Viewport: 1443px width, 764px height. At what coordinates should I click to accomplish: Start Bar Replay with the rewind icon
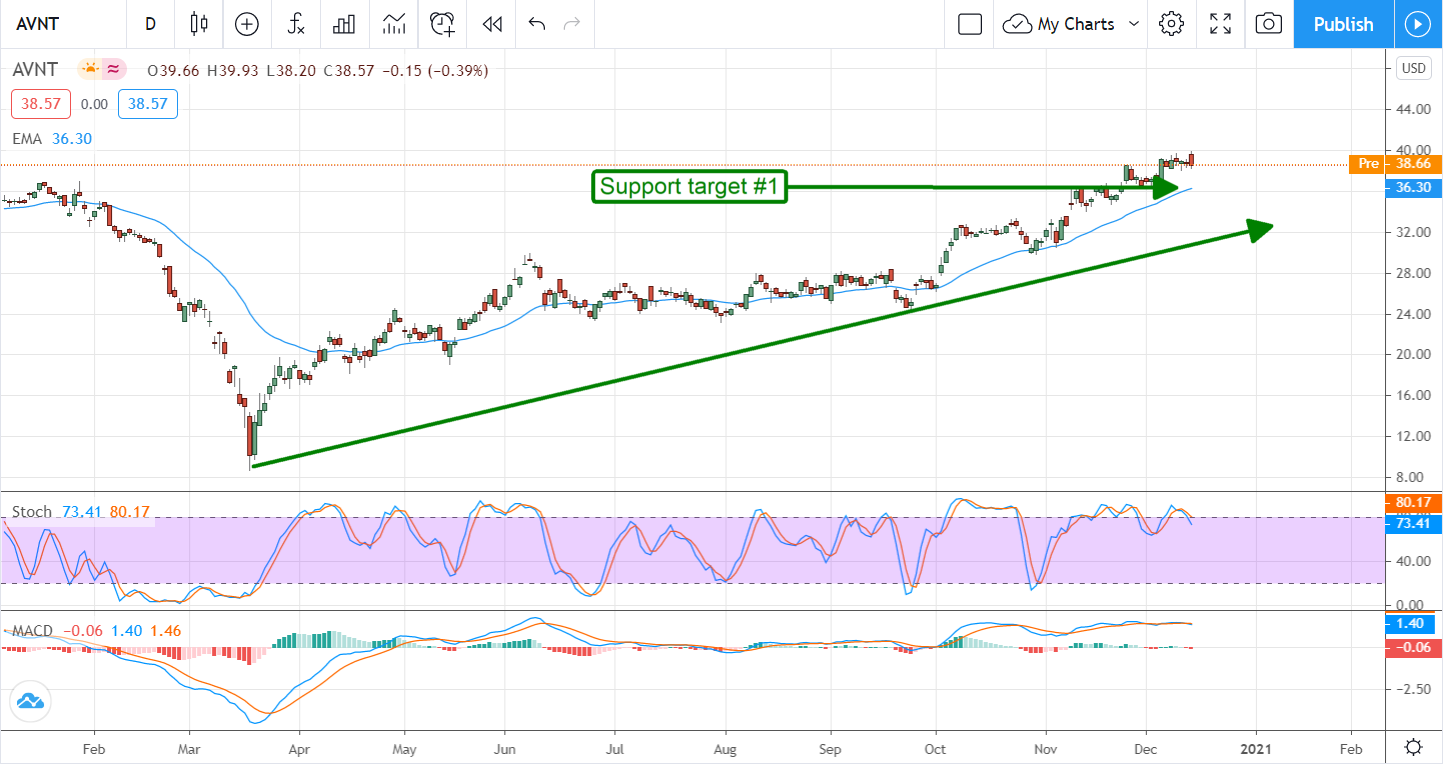point(491,24)
